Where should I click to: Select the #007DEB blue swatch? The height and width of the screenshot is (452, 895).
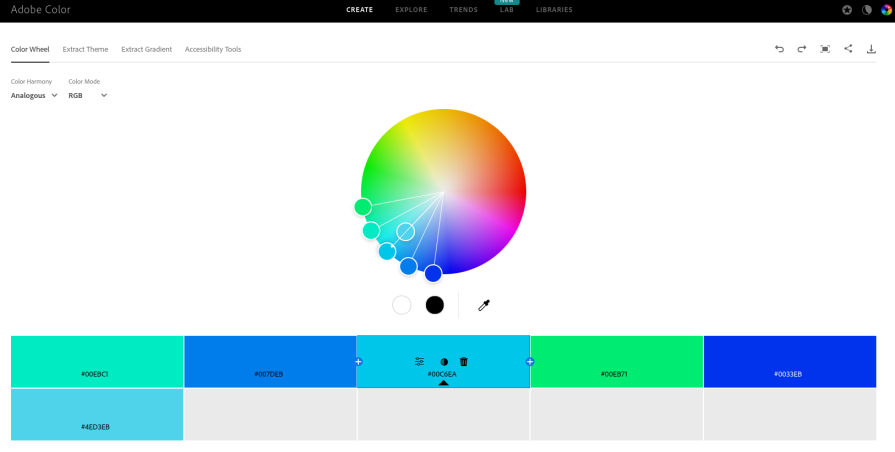(270, 362)
